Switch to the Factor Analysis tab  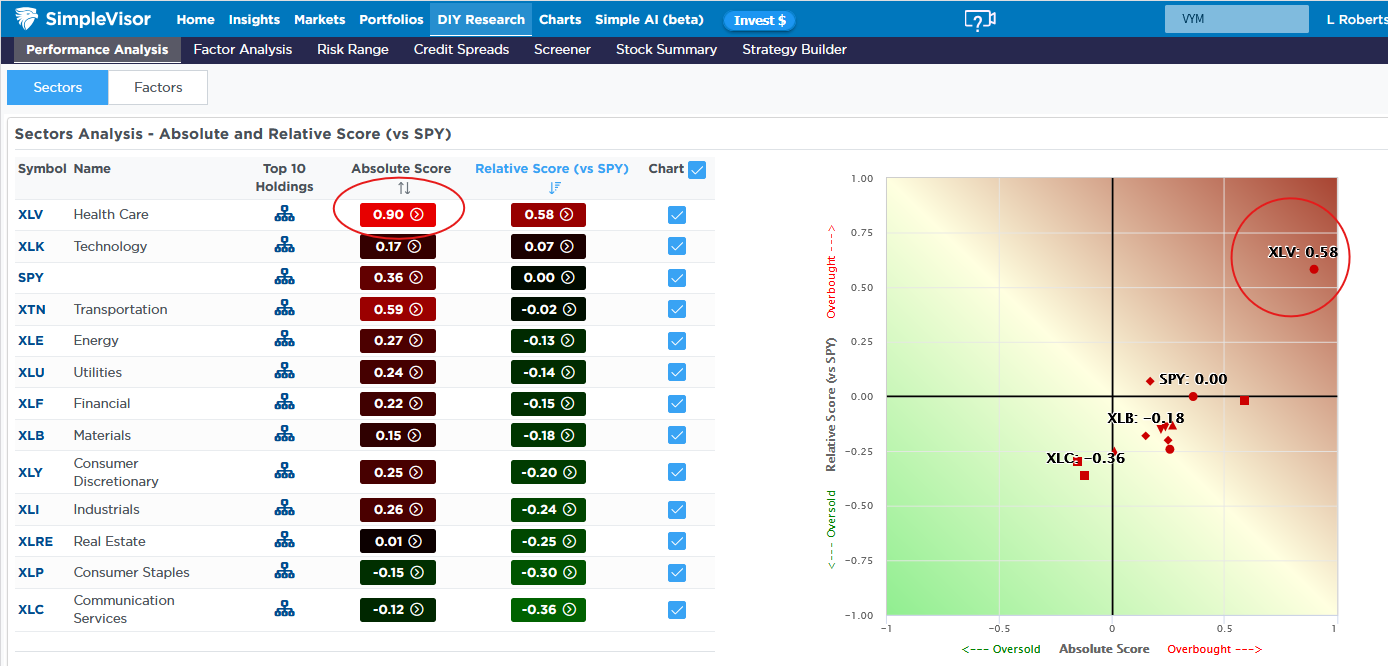click(x=242, y=48)
